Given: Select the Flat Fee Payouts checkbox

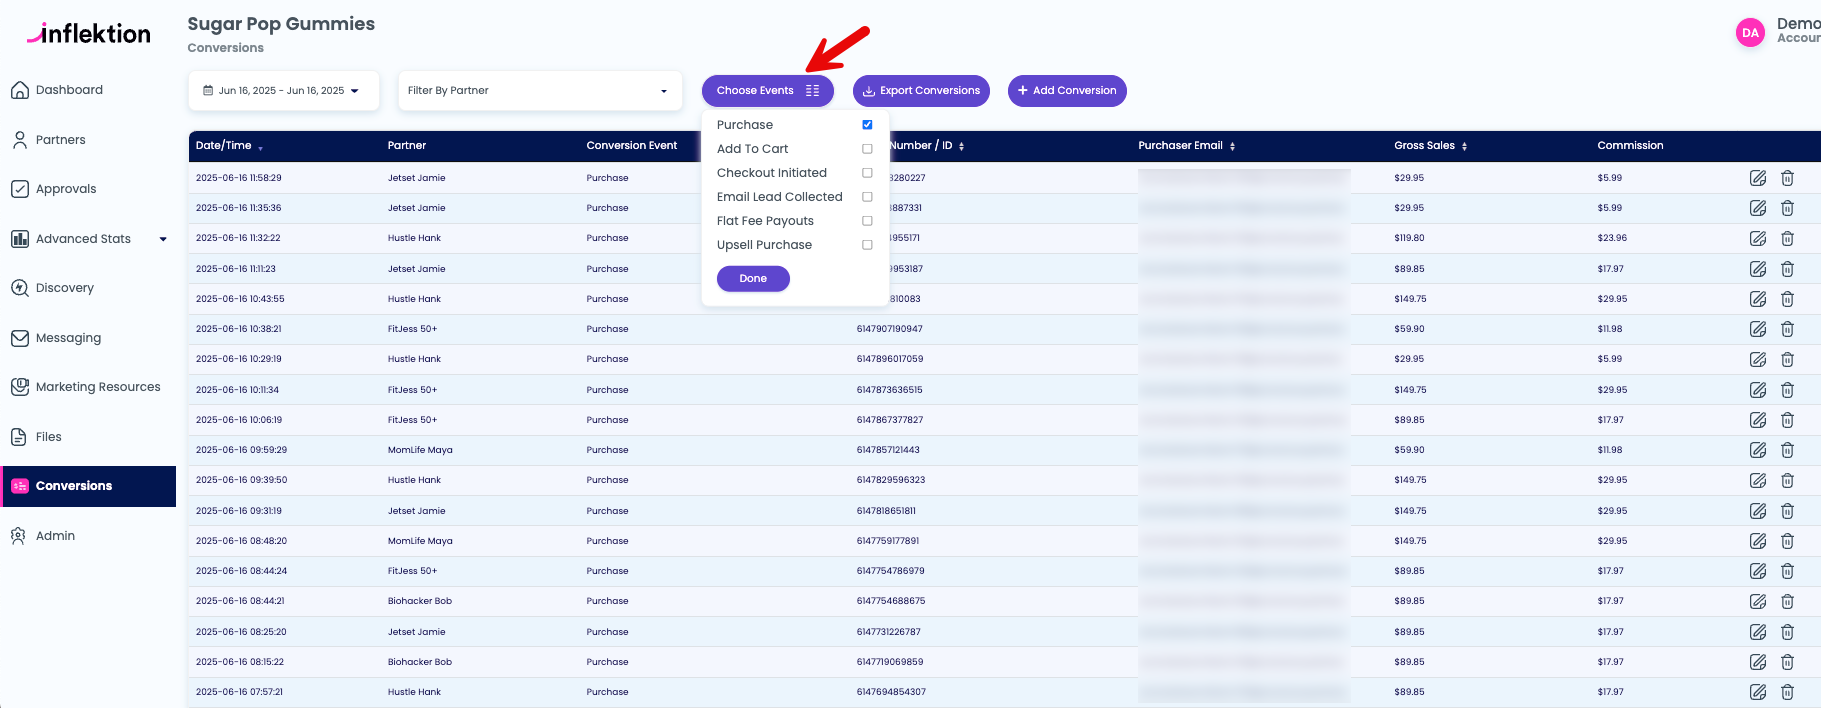Looking at the screenshot, I should (867, 221).
